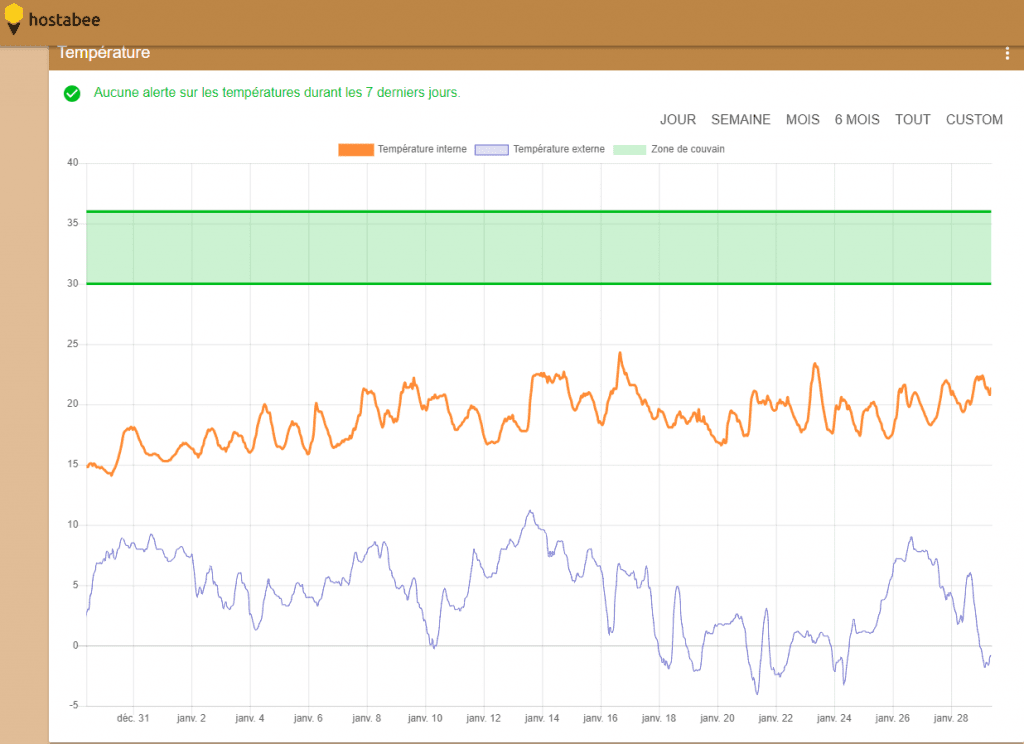Image resolution: width=1024 pixels, height=744 pixels.
Task: Select the JOUR time range
Action: [677, 120]
